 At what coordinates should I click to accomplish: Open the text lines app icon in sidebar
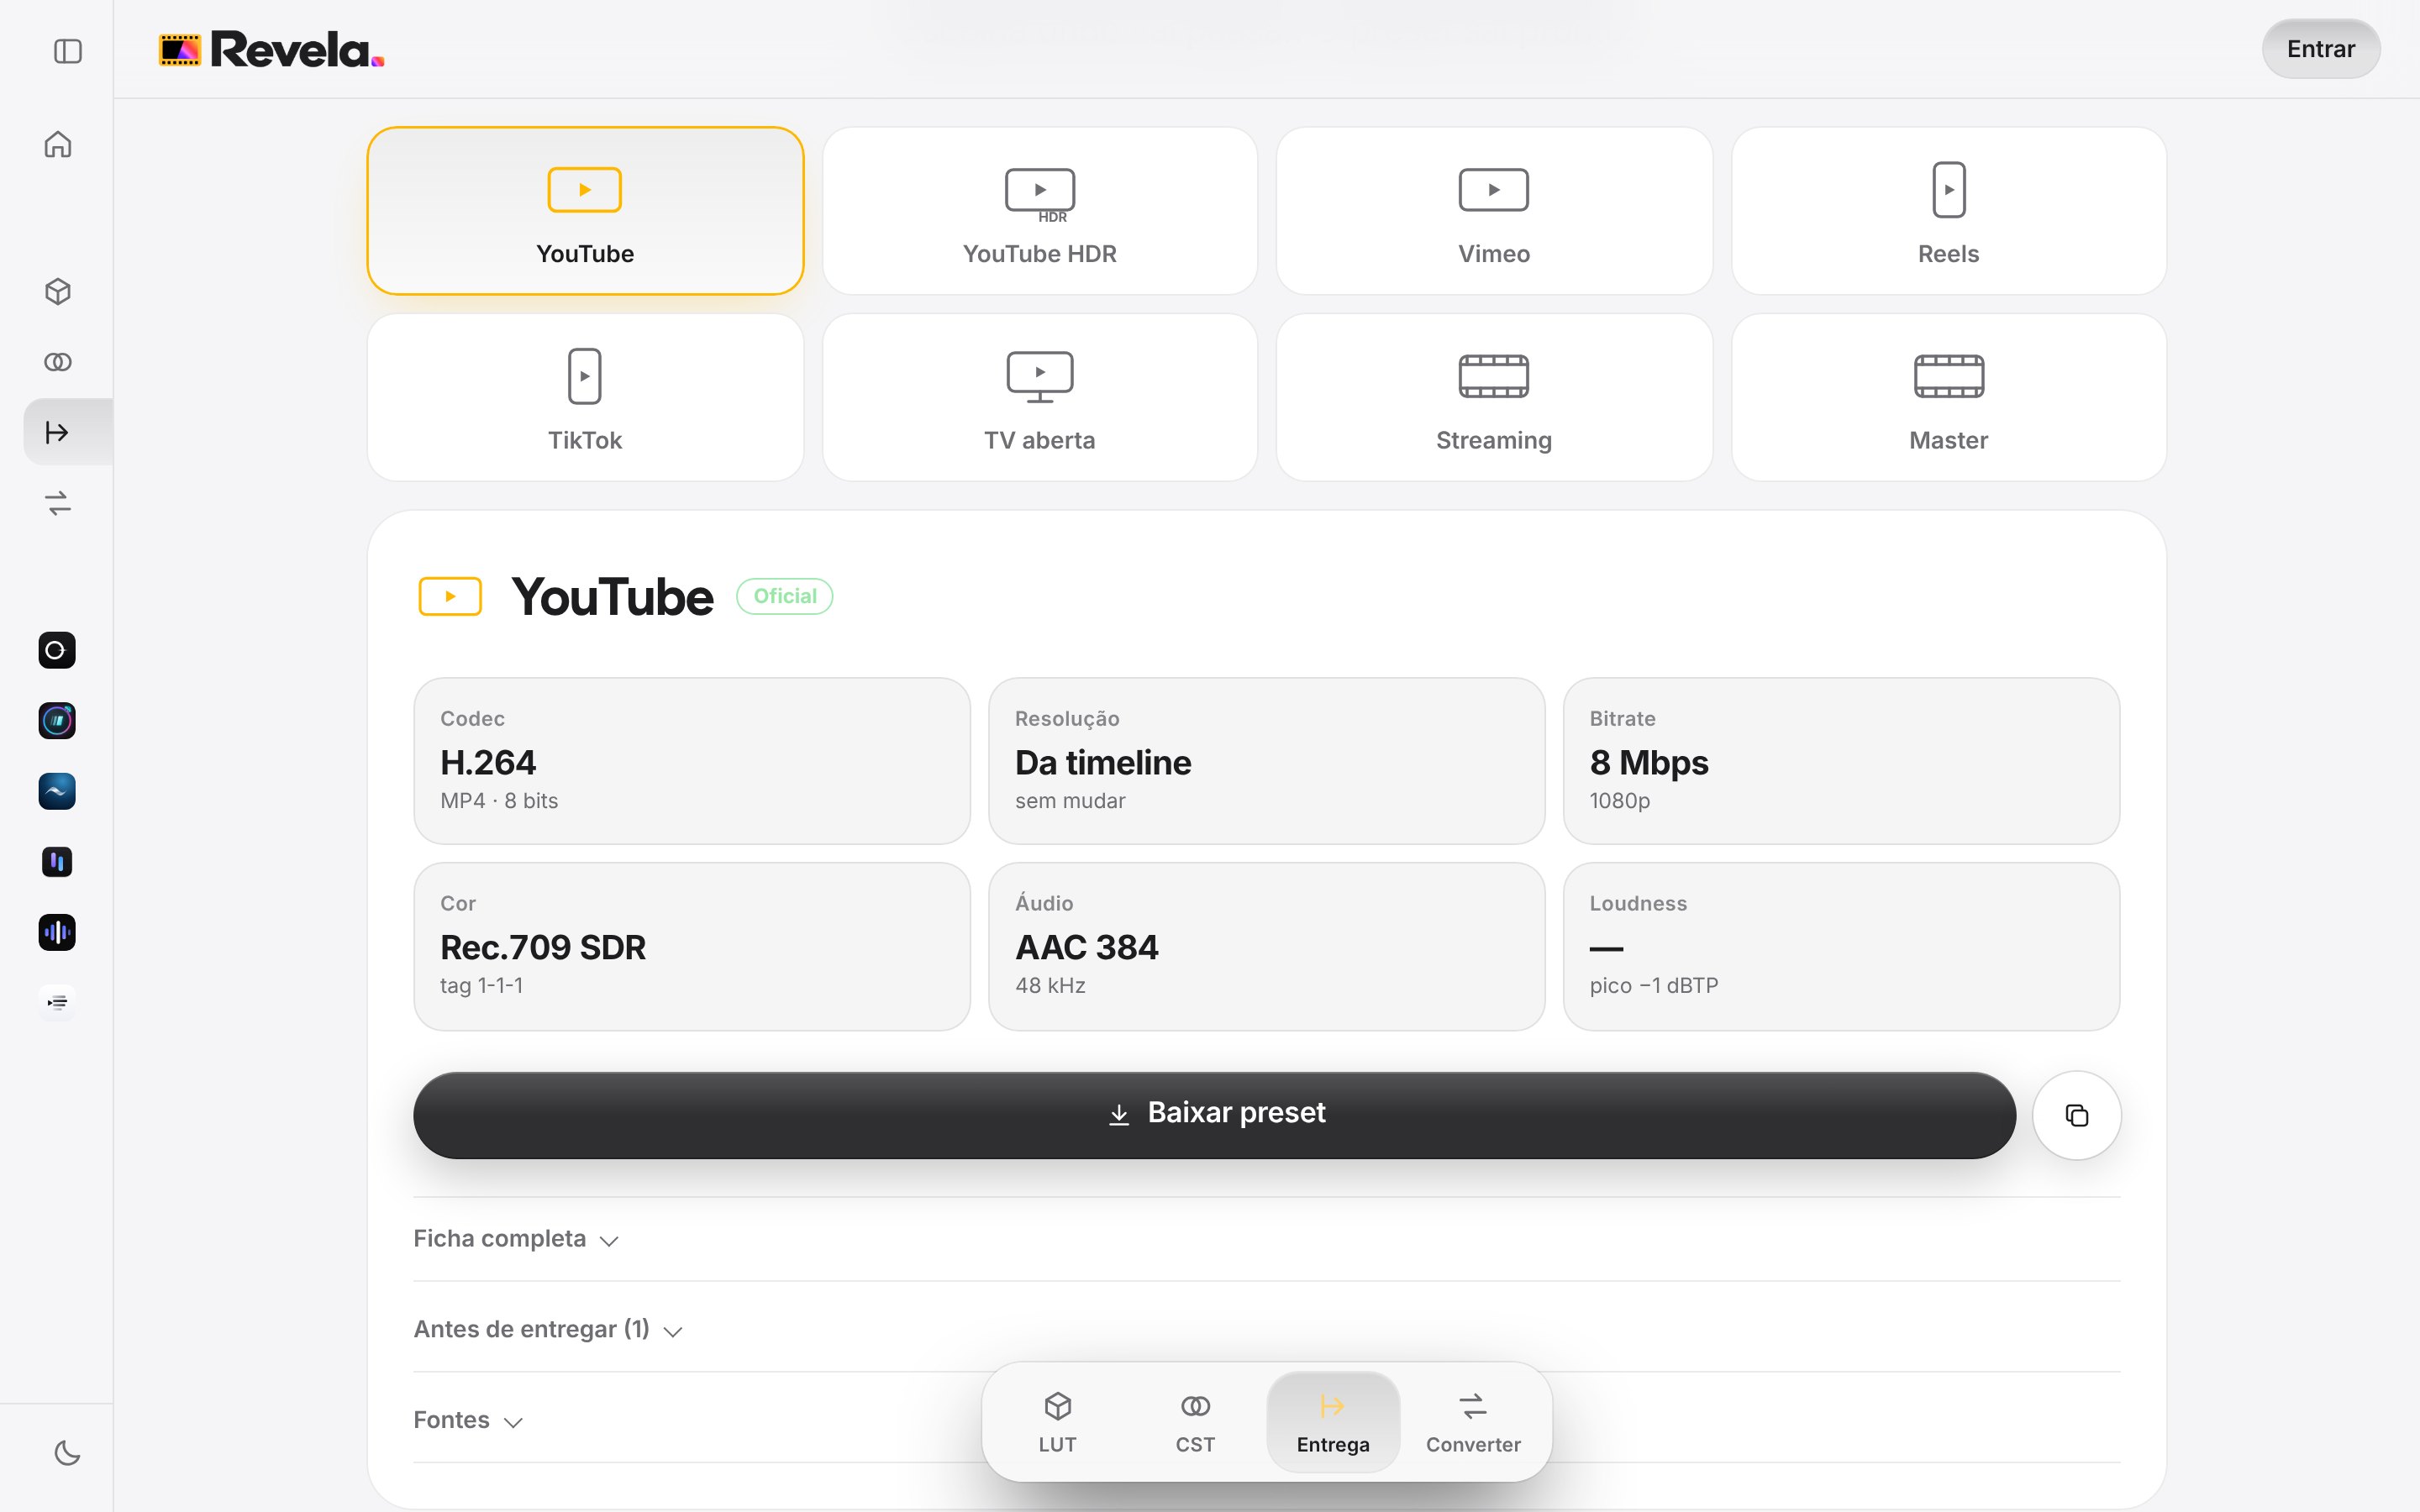click(57, 1002)
